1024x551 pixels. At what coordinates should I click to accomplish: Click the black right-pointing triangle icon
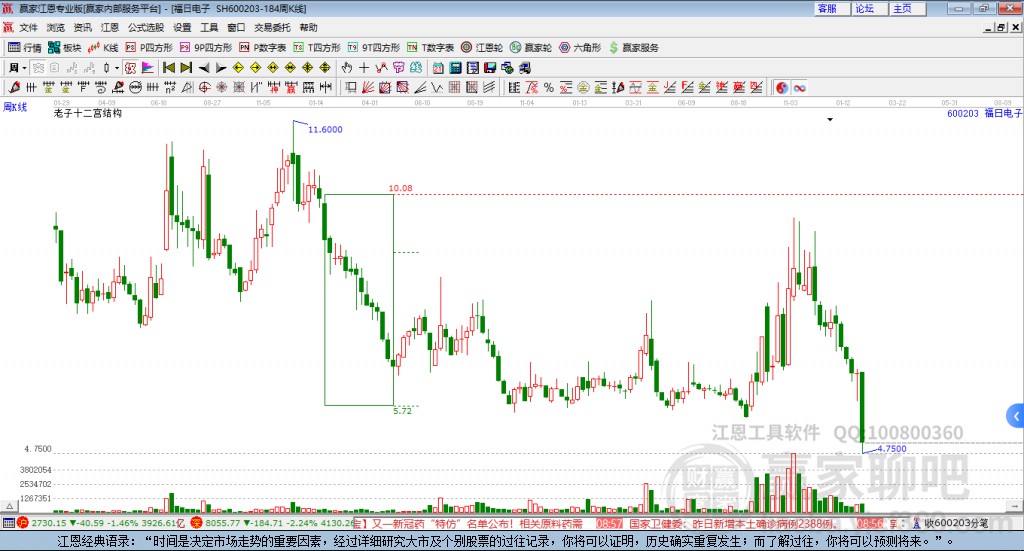point(221,68)
